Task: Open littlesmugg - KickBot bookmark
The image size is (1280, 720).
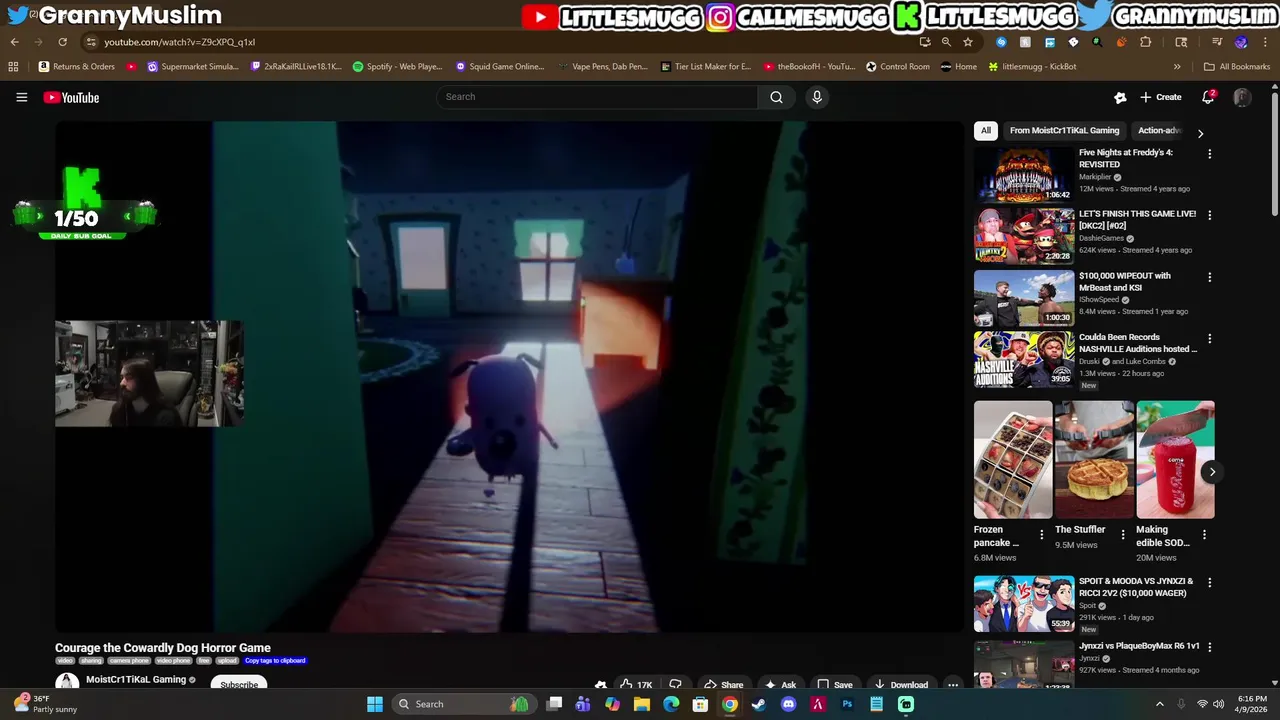Action: coord(1032,67)
